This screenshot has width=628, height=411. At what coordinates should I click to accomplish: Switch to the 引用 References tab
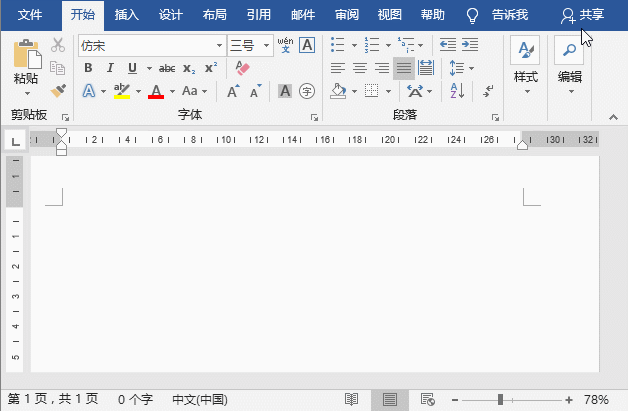pos(259,15)
